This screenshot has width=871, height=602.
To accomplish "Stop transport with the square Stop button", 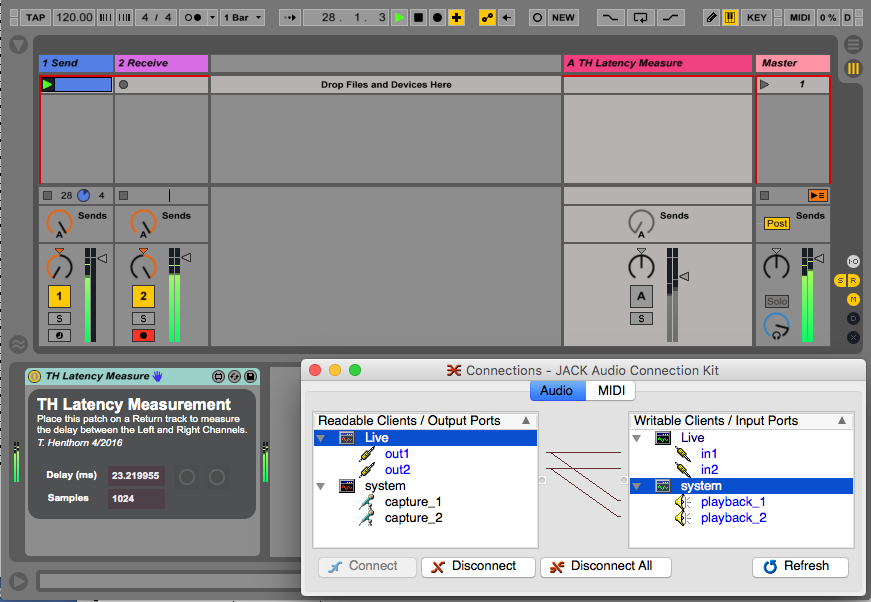I will pos(418,18).
